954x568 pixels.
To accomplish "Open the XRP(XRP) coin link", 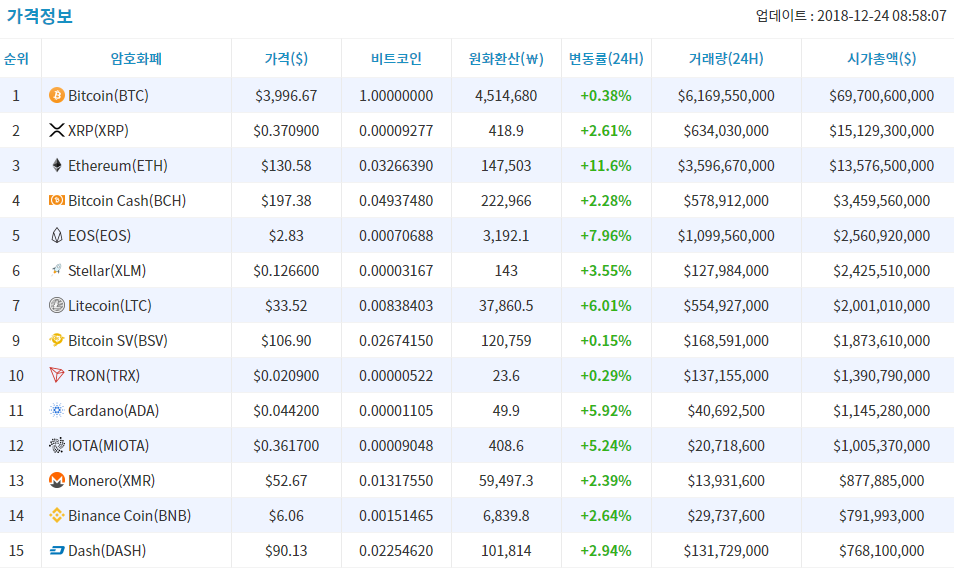I will pyautogui.click(x=98, y=130).
